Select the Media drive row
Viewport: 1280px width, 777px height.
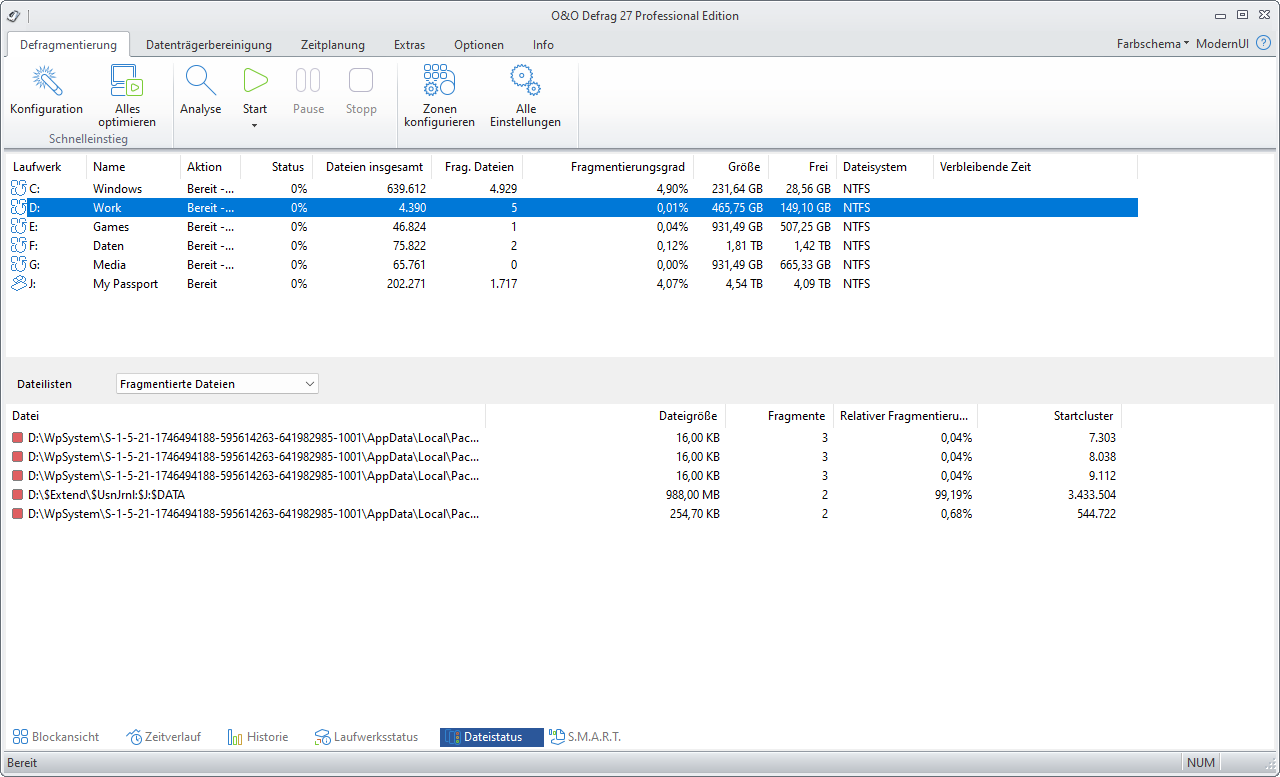click(x=572, y=264)
